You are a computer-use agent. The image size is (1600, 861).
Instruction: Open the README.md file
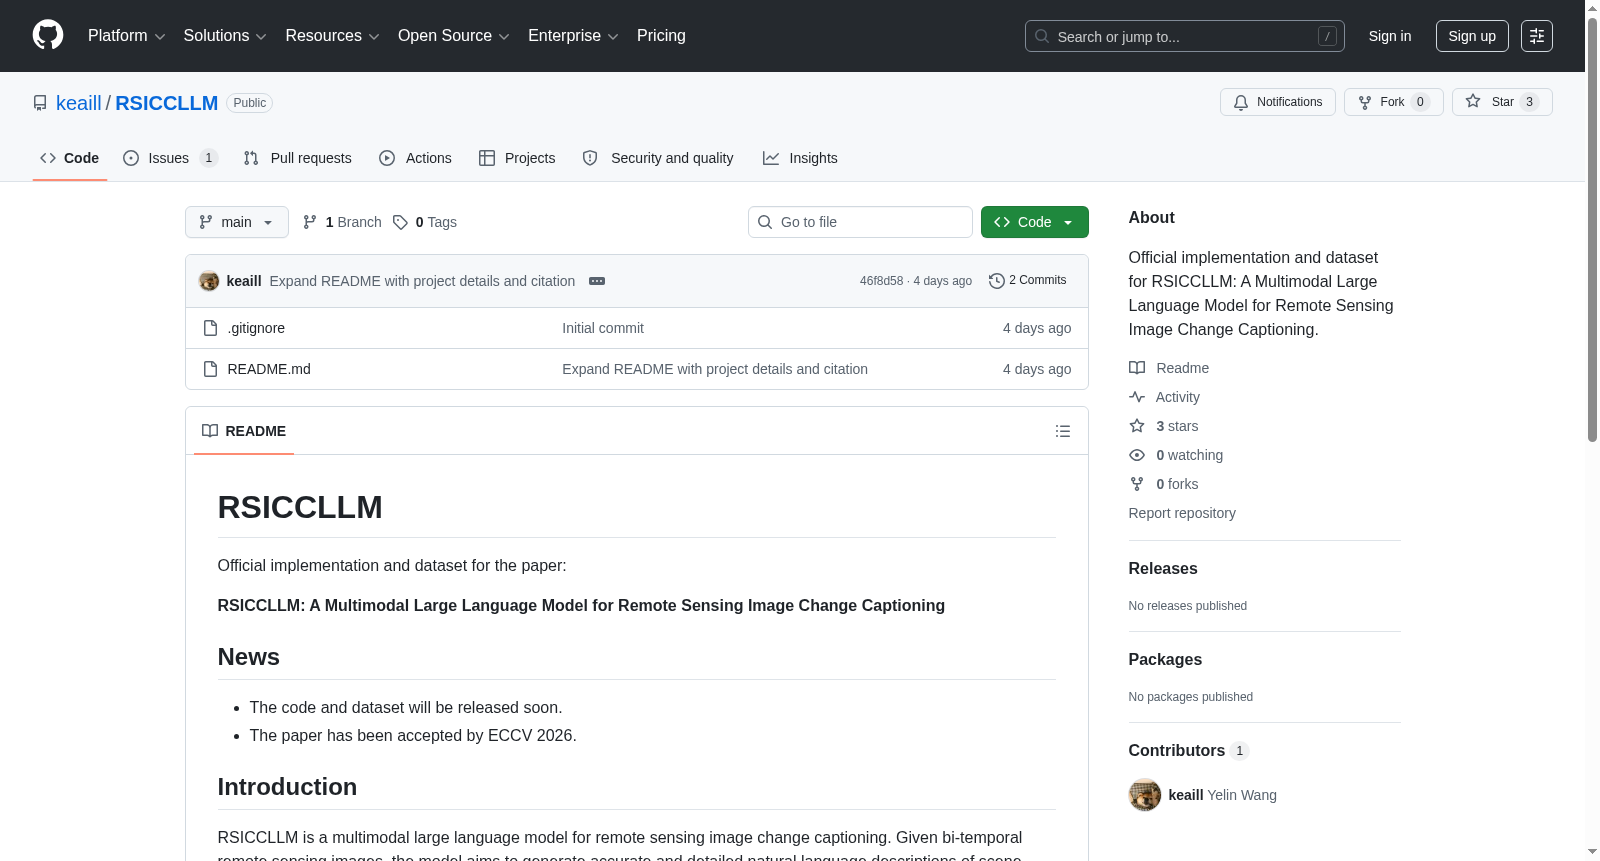(269, 369)
